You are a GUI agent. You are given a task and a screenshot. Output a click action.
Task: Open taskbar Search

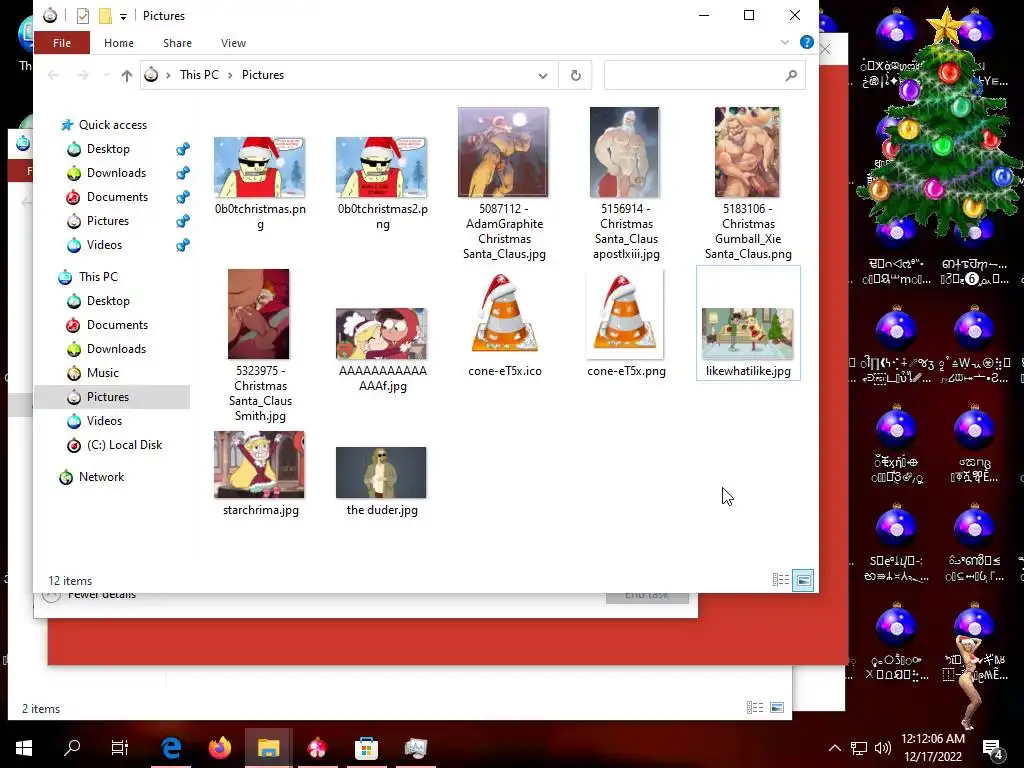click(x=72, y=748)
